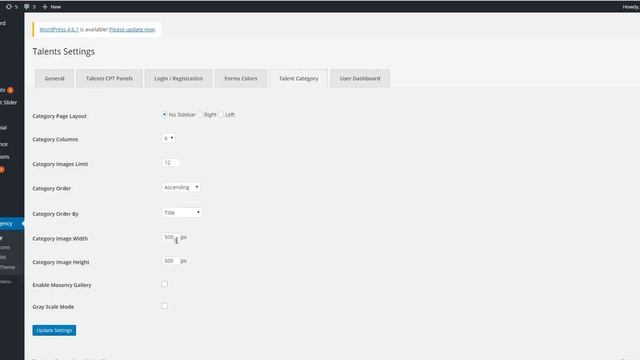Open the Category Columns dropdown
The image size is (640, 360).
tap(169, 138)
